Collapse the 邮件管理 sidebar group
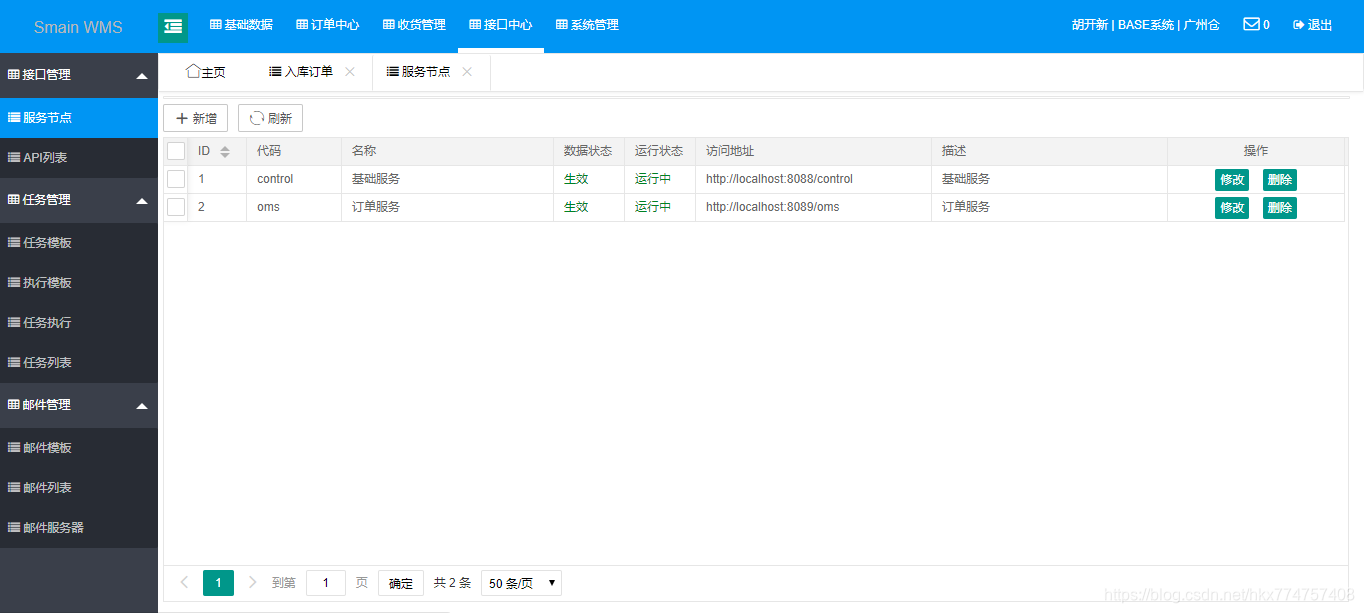The height and width of the screenshot is (613, 1364). pyautogui.click(x=142, y=406)
